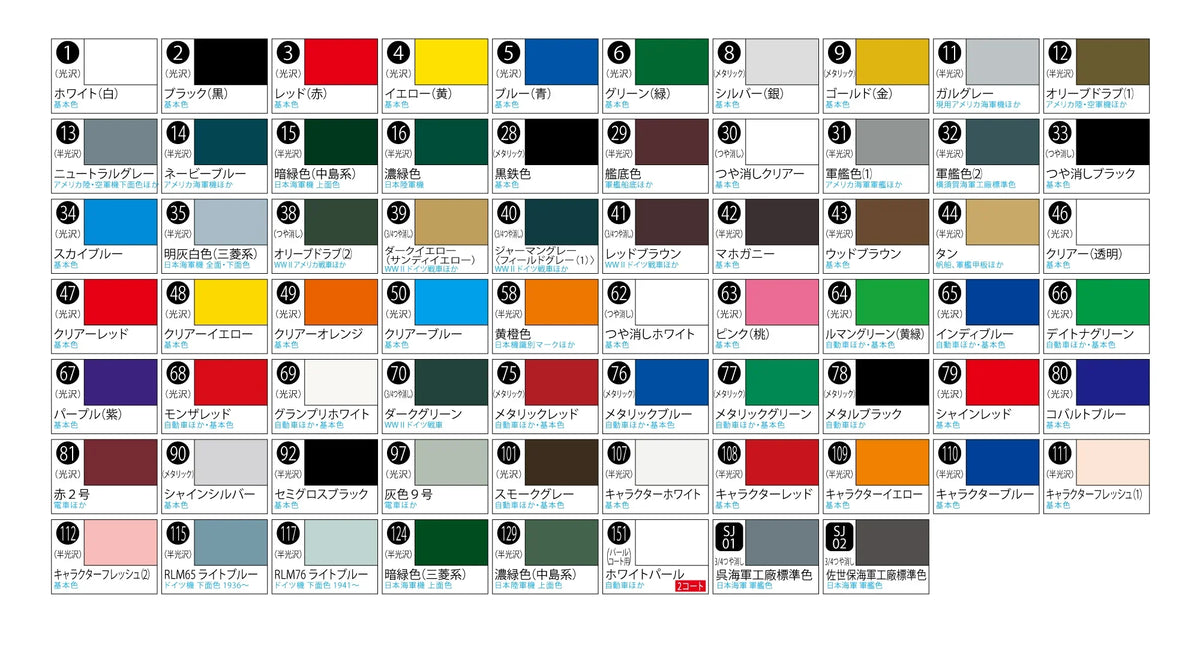Image resolution: width=1200 pixels, height=646 pixels.
Task: Click the number 28 circle badge
Action: 509,134
